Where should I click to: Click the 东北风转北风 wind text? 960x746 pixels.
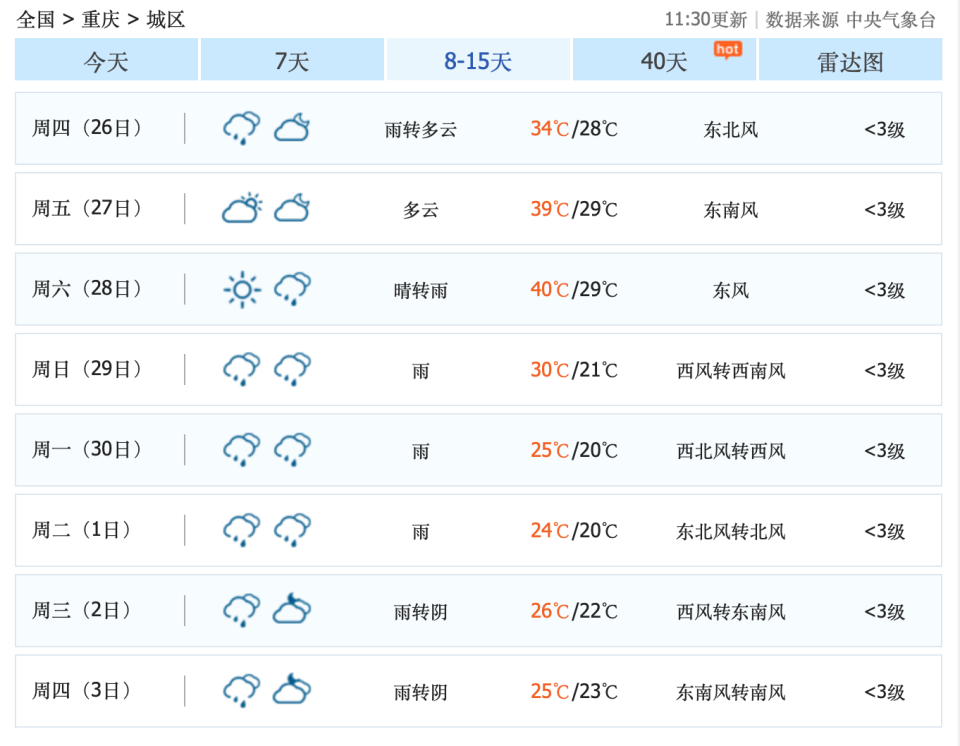pyautogui.click(x=731, y=532)
